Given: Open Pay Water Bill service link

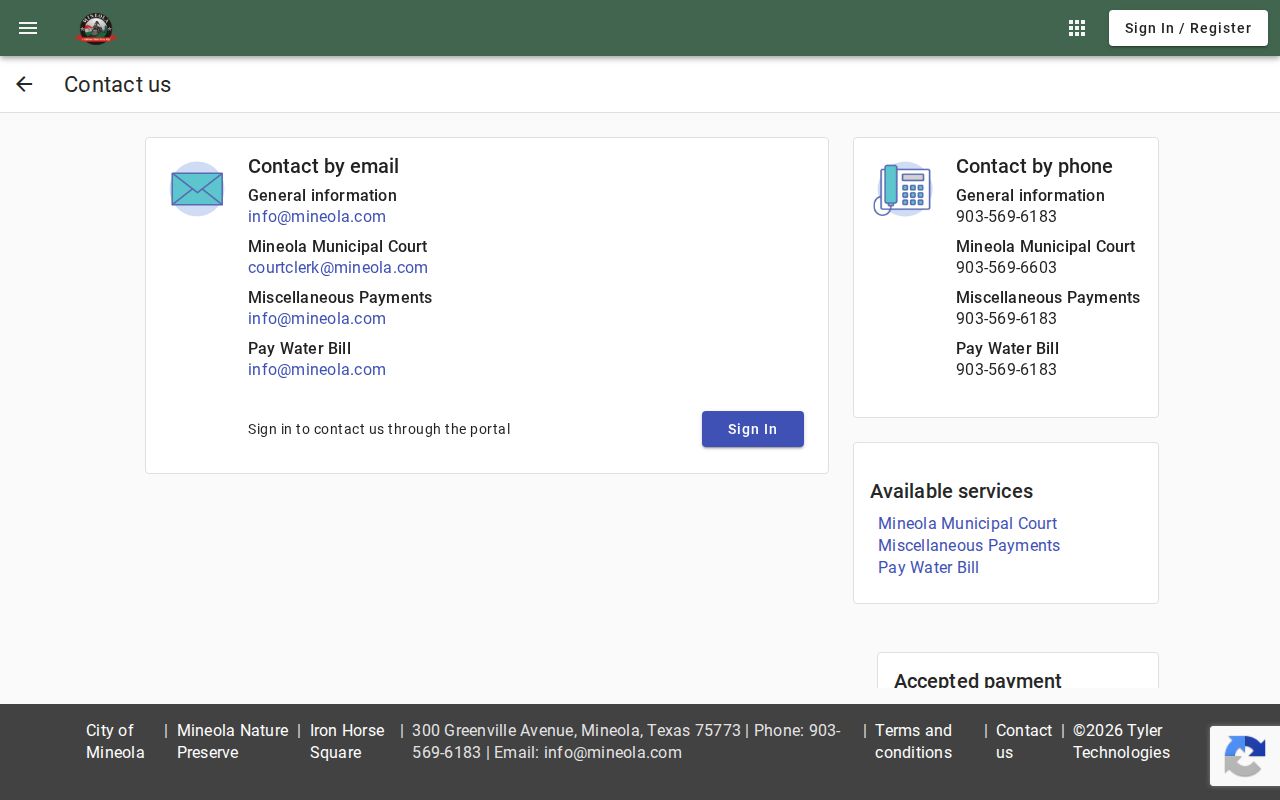Looking at the screenshot, I should (x=928, y=567).
